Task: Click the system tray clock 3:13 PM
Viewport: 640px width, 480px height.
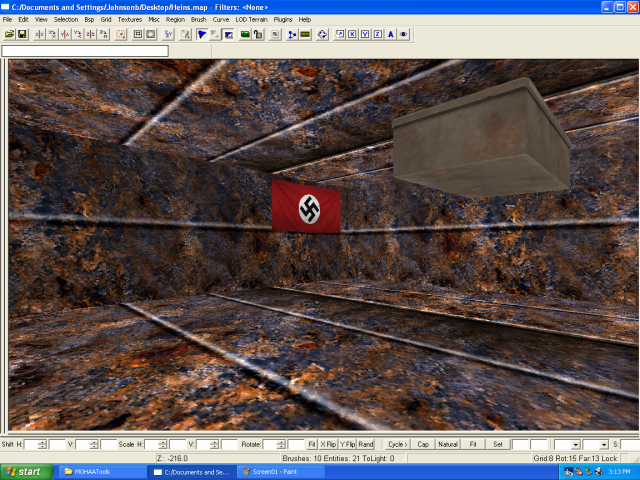Action: pyautogui.click(x=619, y=472)
